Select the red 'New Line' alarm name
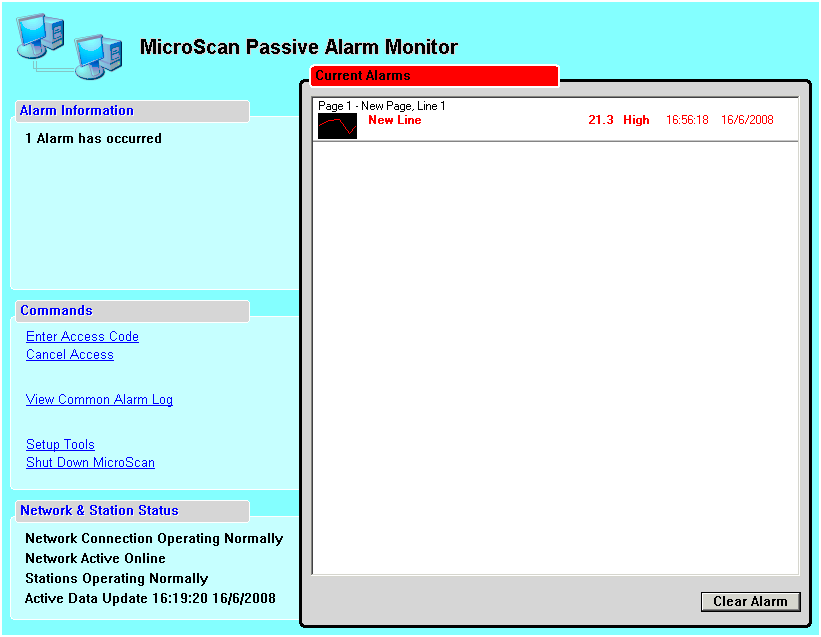Viewport: 821px width, 637px height. [x=395, y=120]
